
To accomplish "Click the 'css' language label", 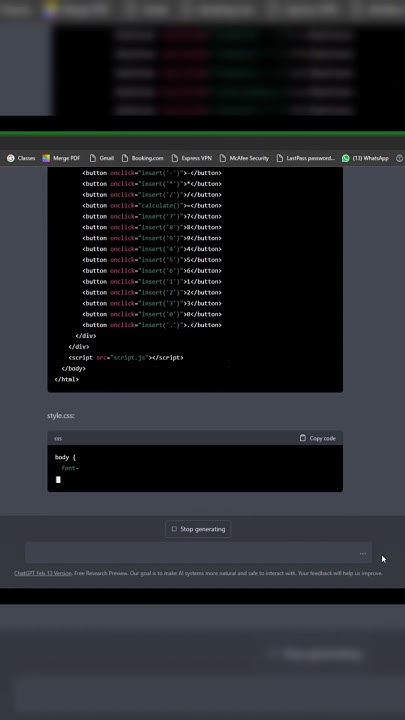I will click(58, 439).
